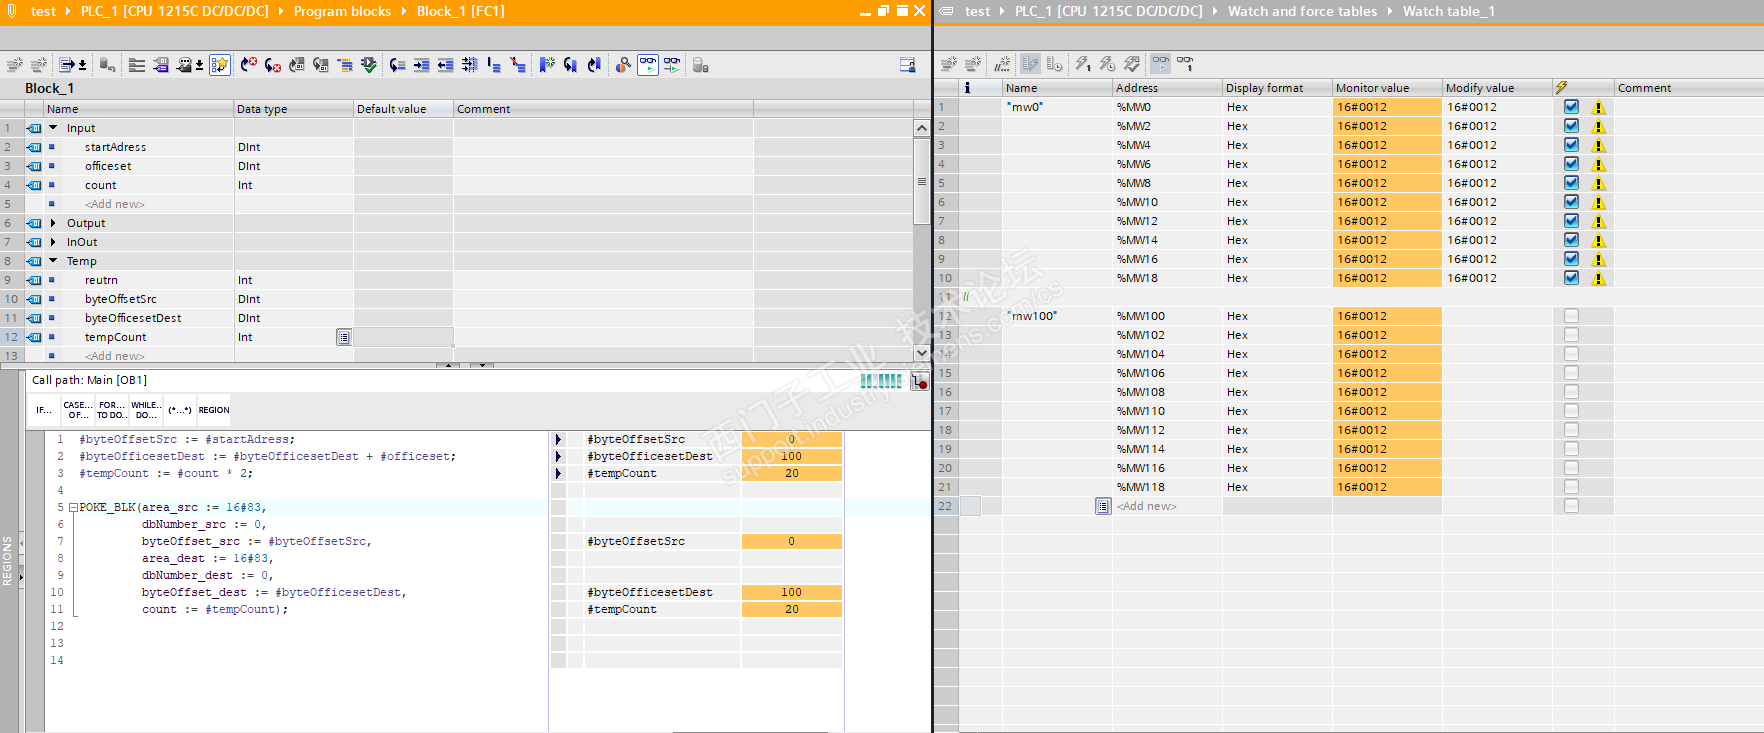Image resolution: width=1764 pixels, height=733 pixels.
Task: Click Program blocks in breadcrumb path
Action: point(342,11)
